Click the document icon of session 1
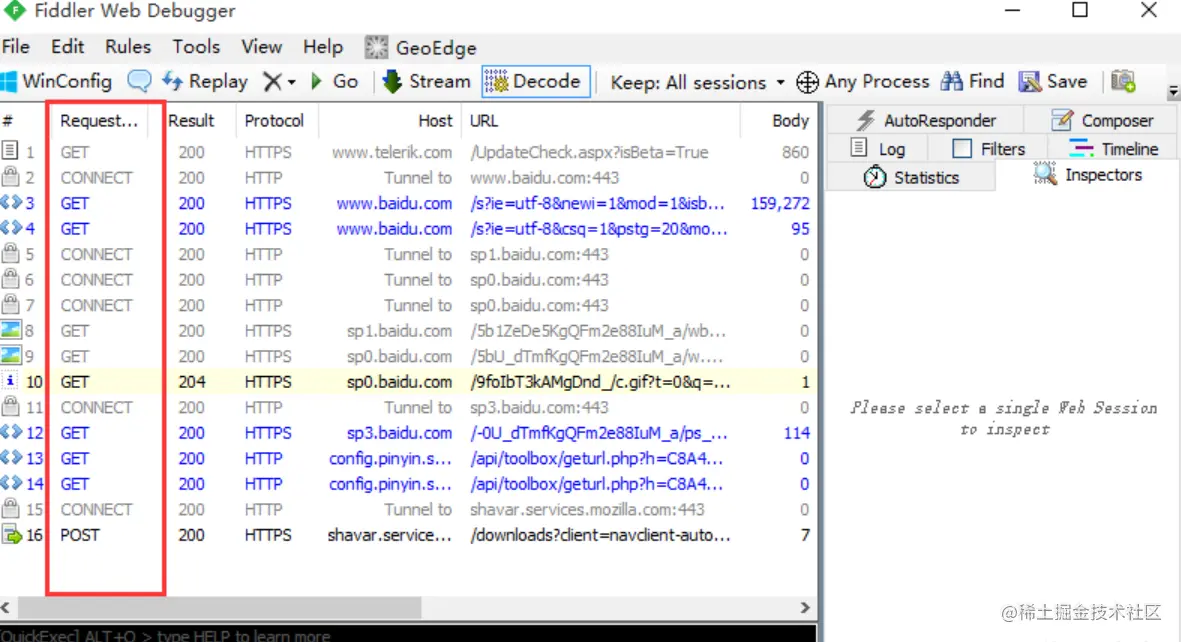Image resolution: width=1181 pixels, height=642 pixels. [10, 151]
